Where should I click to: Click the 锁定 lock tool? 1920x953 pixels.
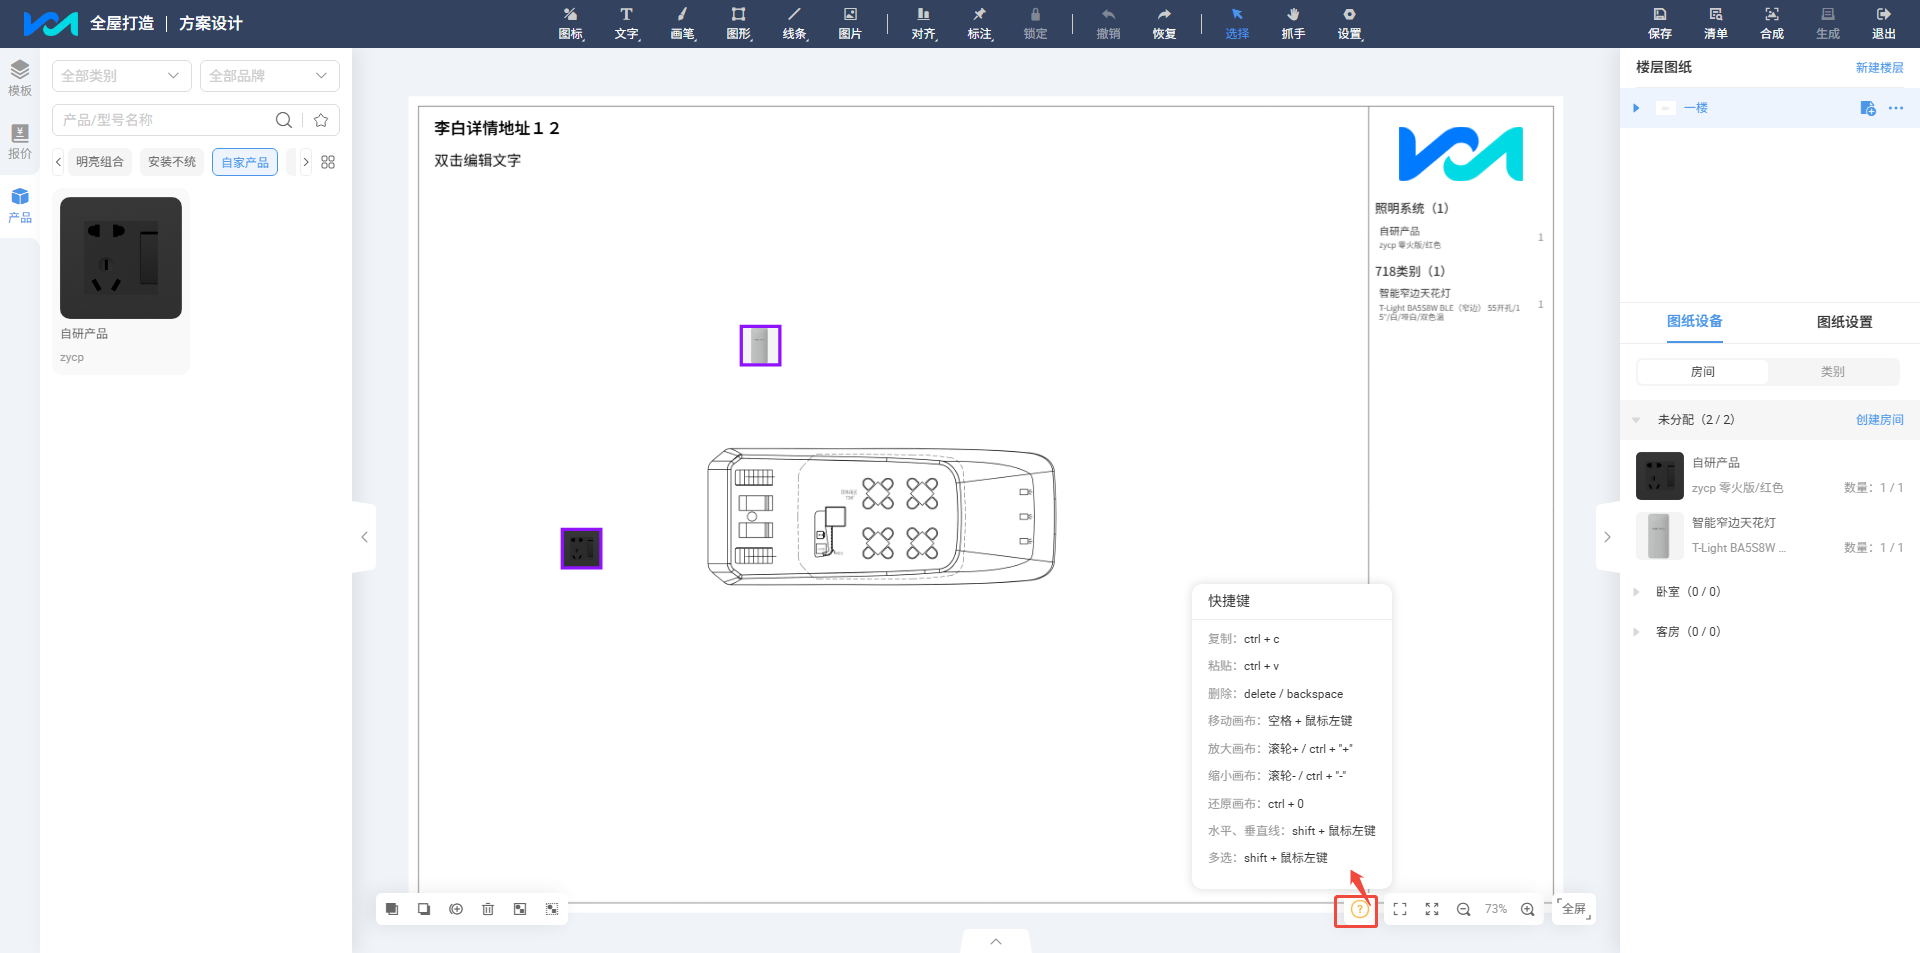click(x=1036, y=23)
